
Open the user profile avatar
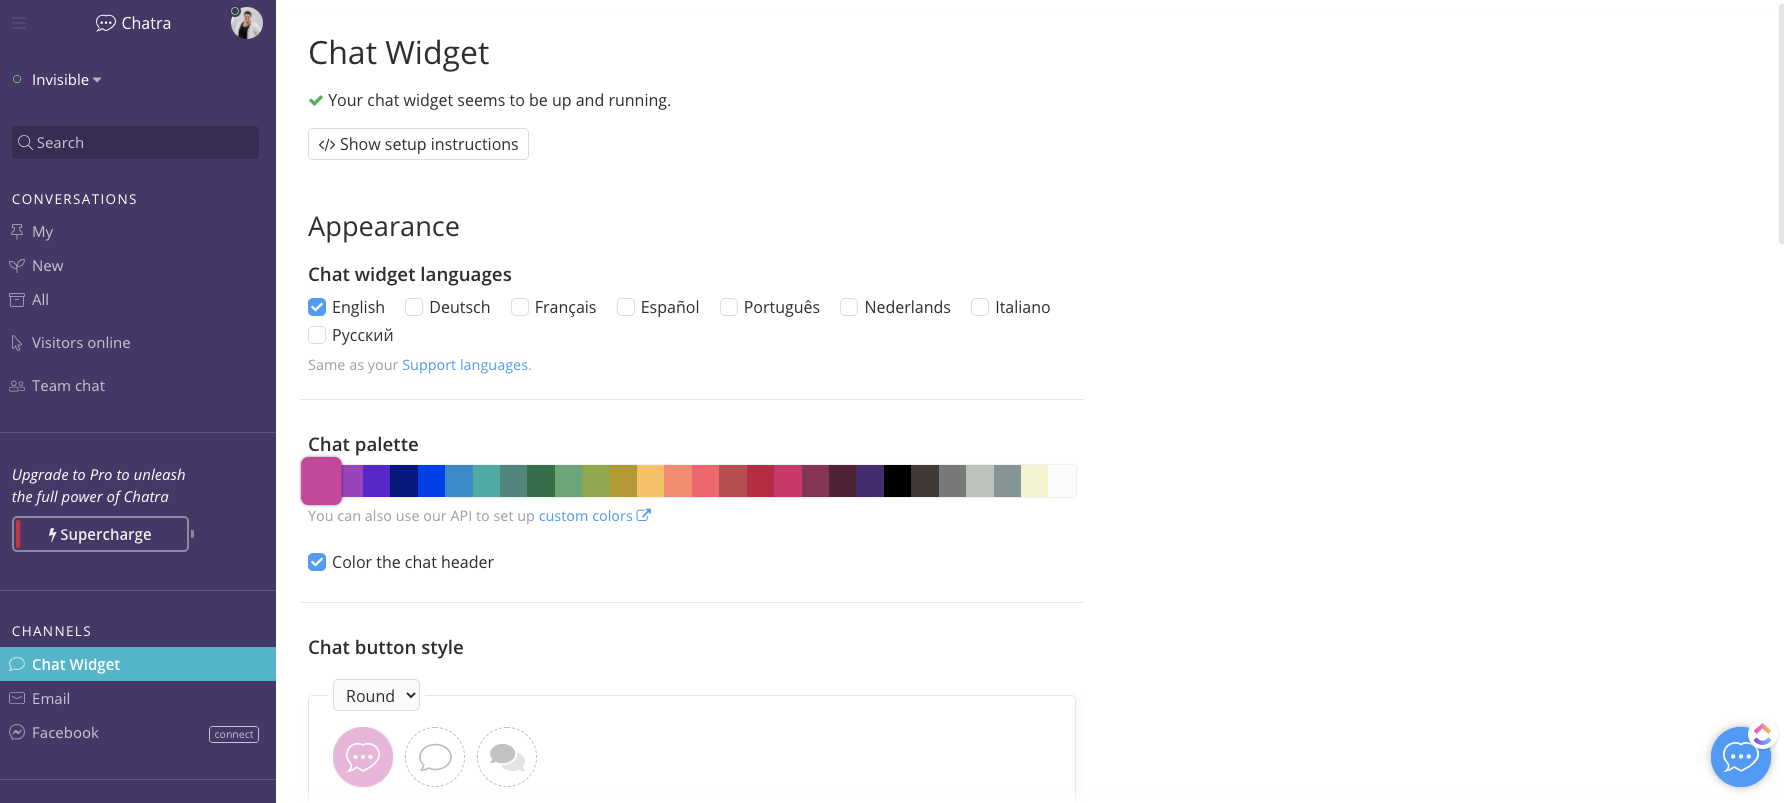[x=246, y=23]
